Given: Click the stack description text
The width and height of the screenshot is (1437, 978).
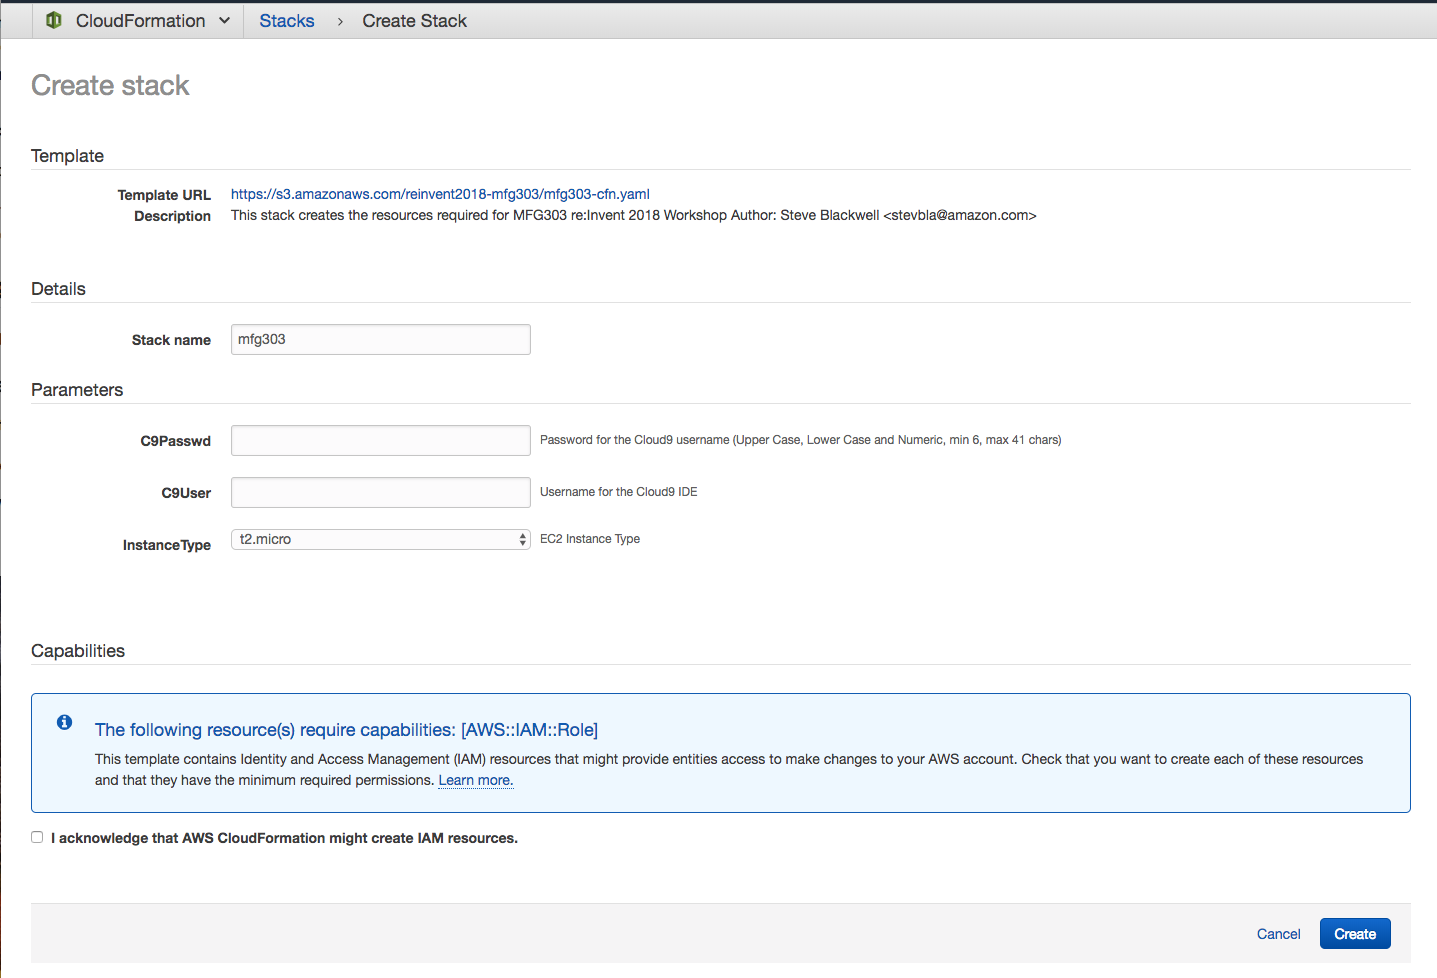Looking at the screenshot, I should tap(634, 215).
